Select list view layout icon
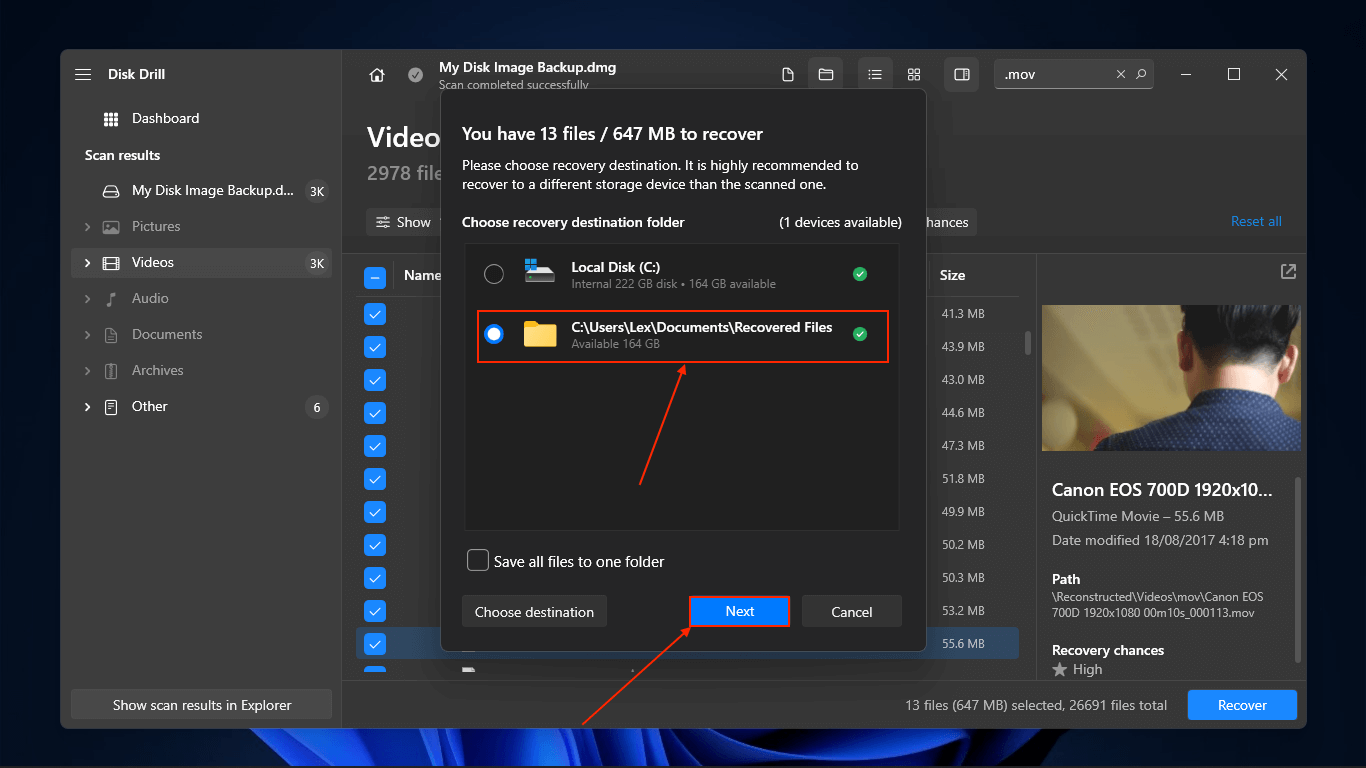The width and height of the screenshot is (1366, 768). tap(875, 75)
